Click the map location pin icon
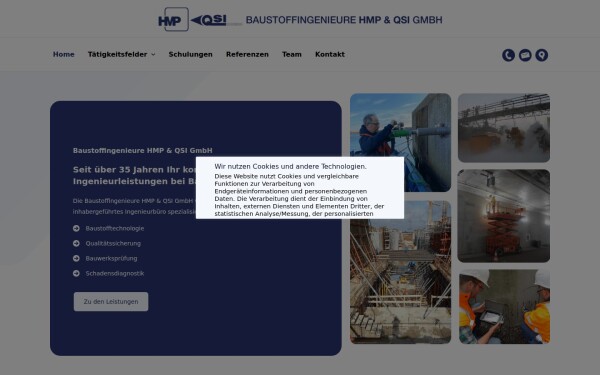This screenshot has width=600, height=375. point(541,55)
